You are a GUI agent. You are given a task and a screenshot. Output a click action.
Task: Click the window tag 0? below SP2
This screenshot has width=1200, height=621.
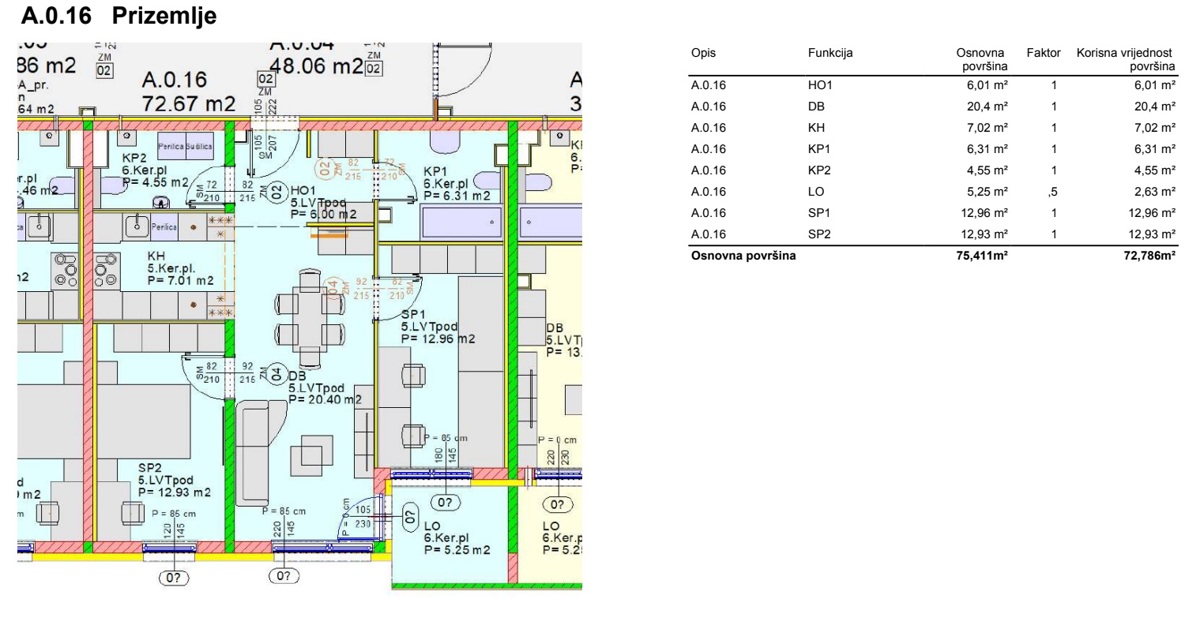(173, 577)
